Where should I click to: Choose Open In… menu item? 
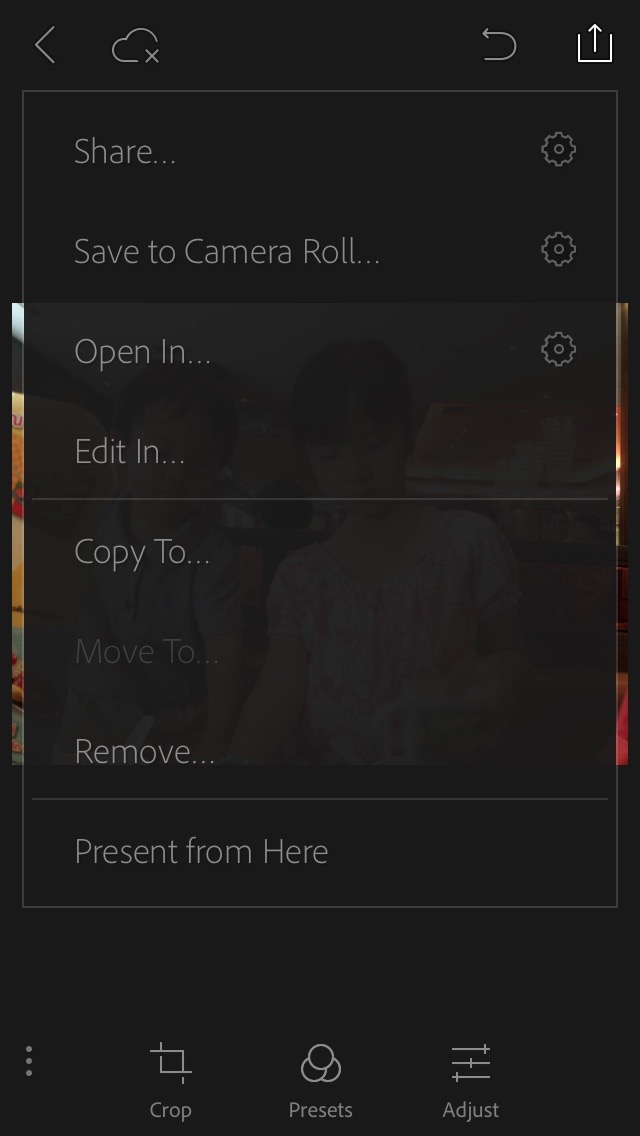[x=143, y=352]
